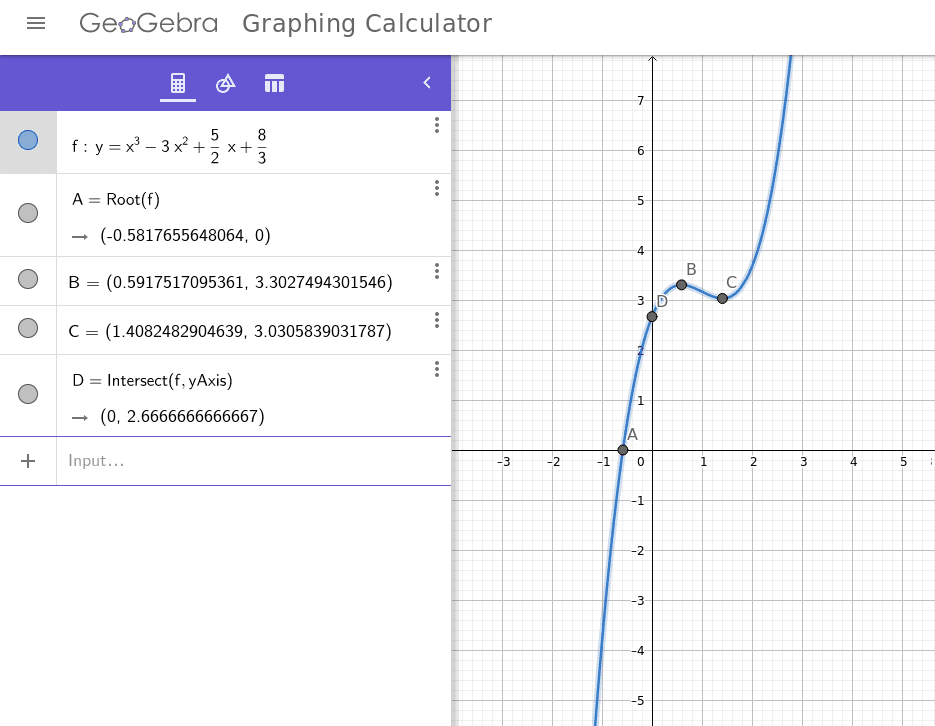Open the Table of values view
Image resolution: width=935 pixels, height=726 pixels.
[274, 83]
